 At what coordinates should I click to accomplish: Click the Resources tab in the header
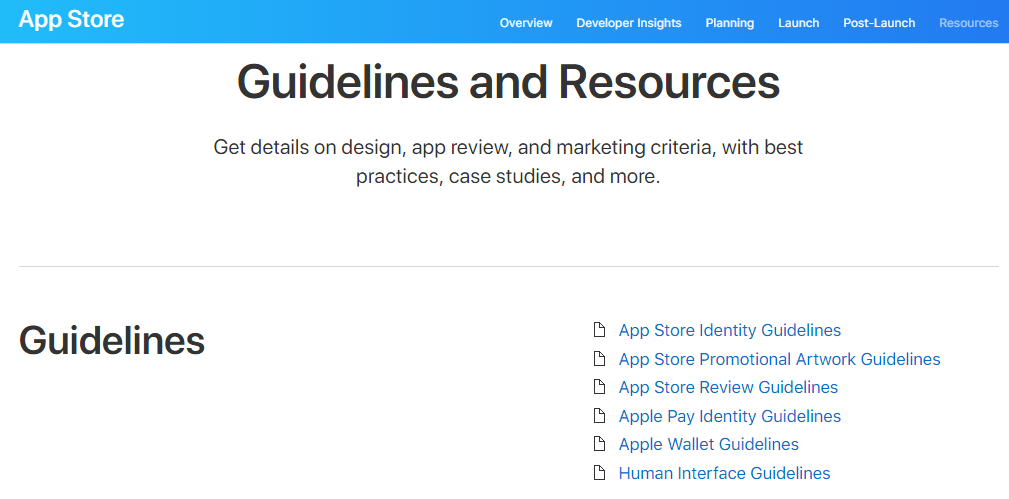(968, 23)
